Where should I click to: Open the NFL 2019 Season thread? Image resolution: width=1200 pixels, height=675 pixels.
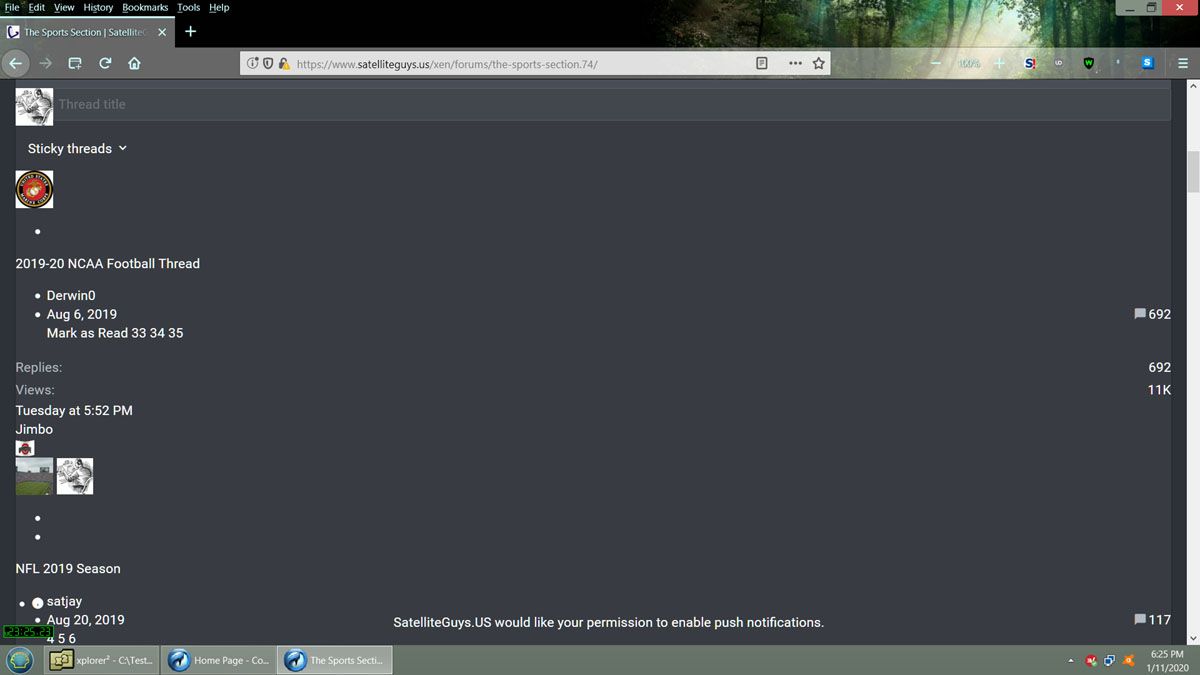click(68, 569)
